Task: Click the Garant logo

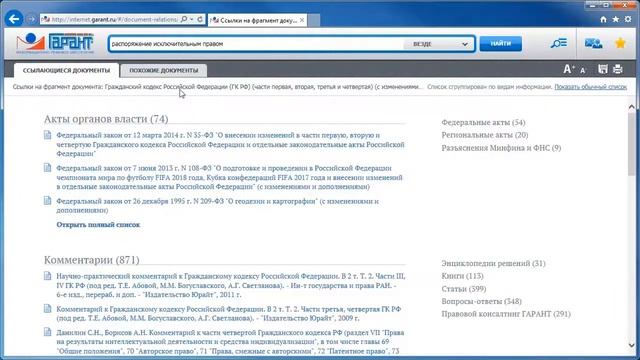Action: [55, 43]
